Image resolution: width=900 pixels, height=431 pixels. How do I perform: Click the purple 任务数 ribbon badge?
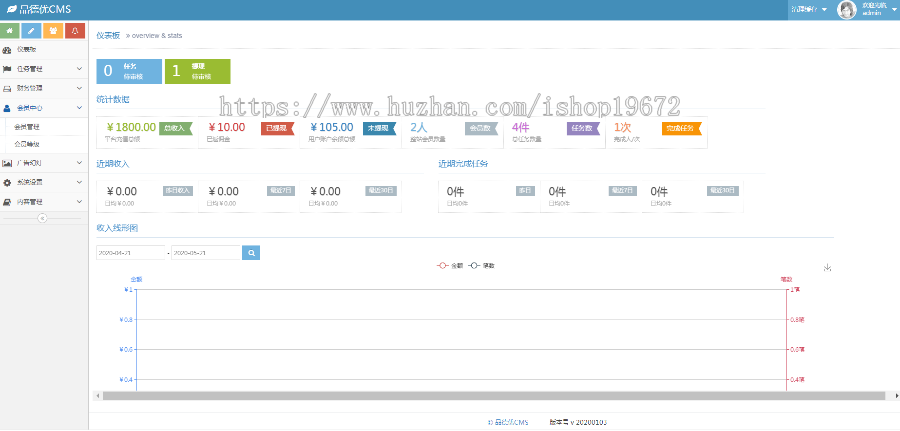coord(583,129)
